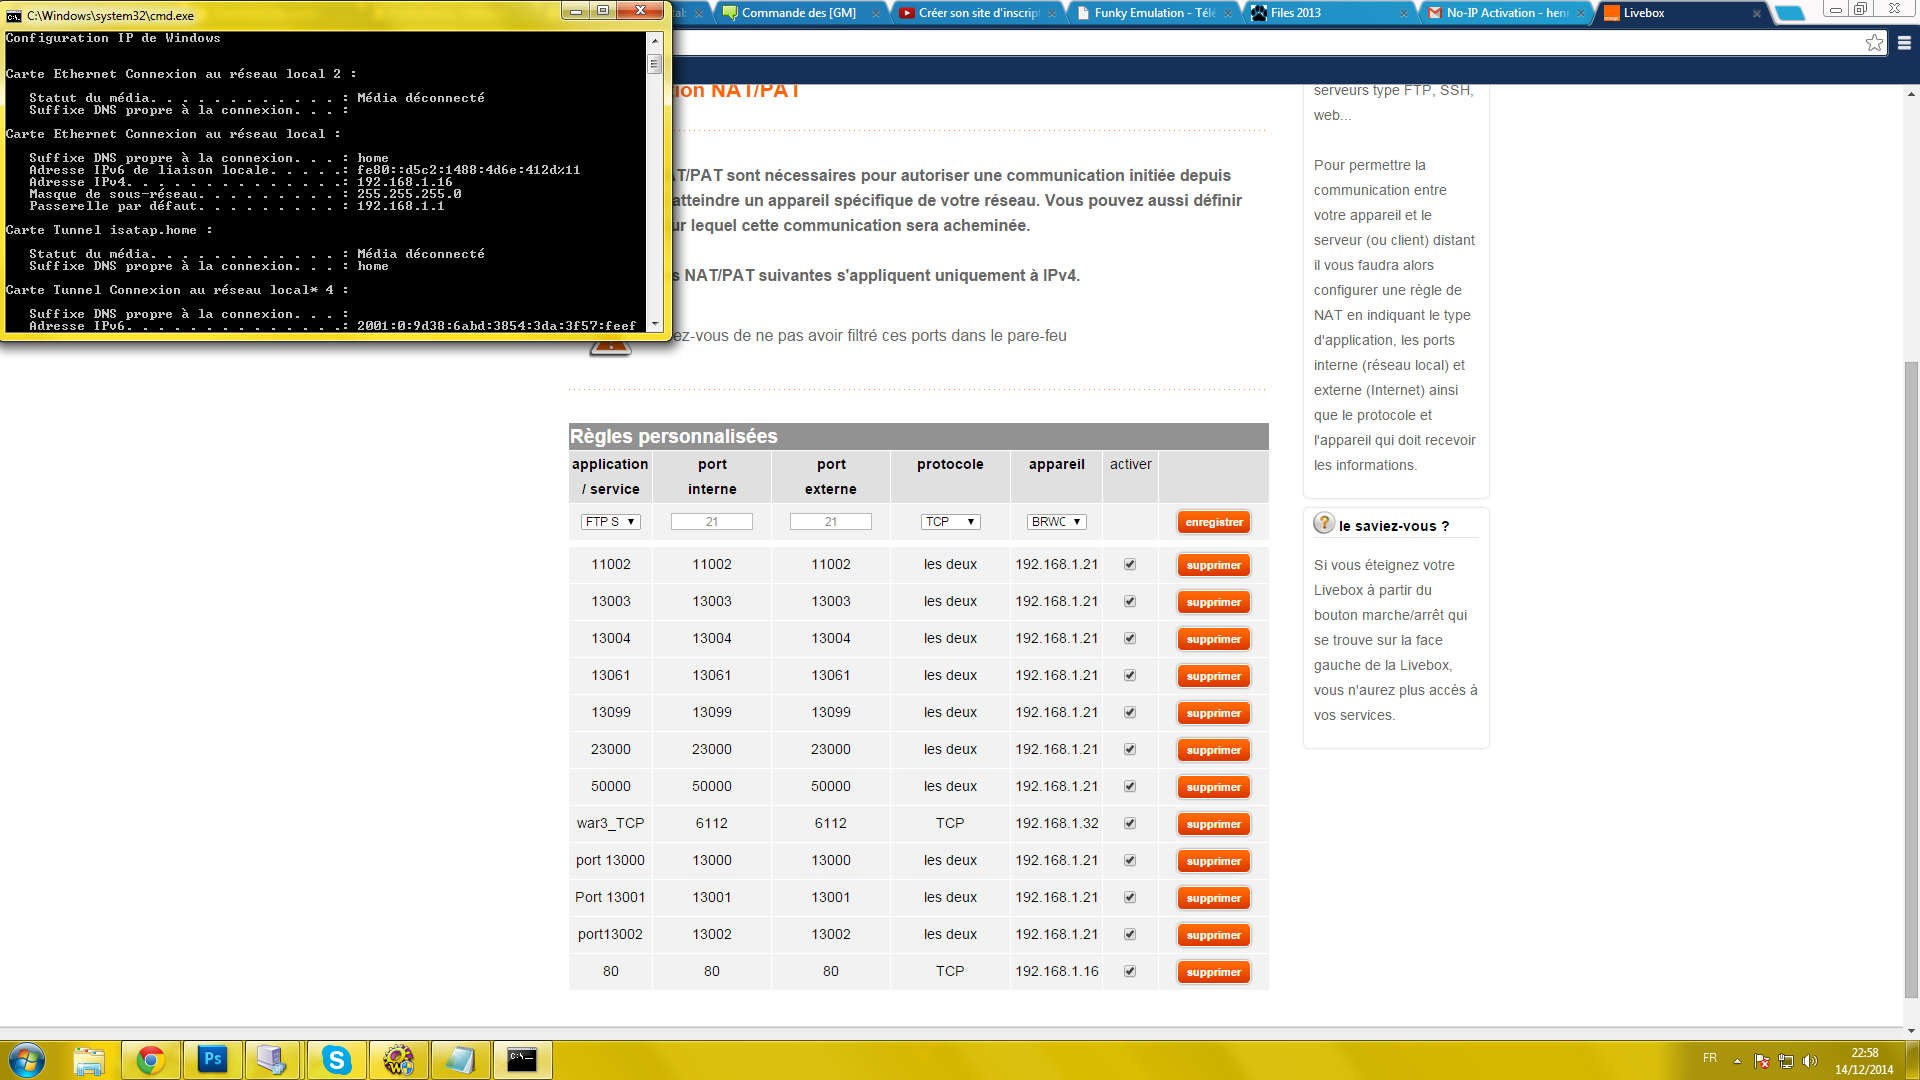Click the question mark icon beside 'le saviez-vous'
The image size is (1920, 1080).
pos(1324,523)
